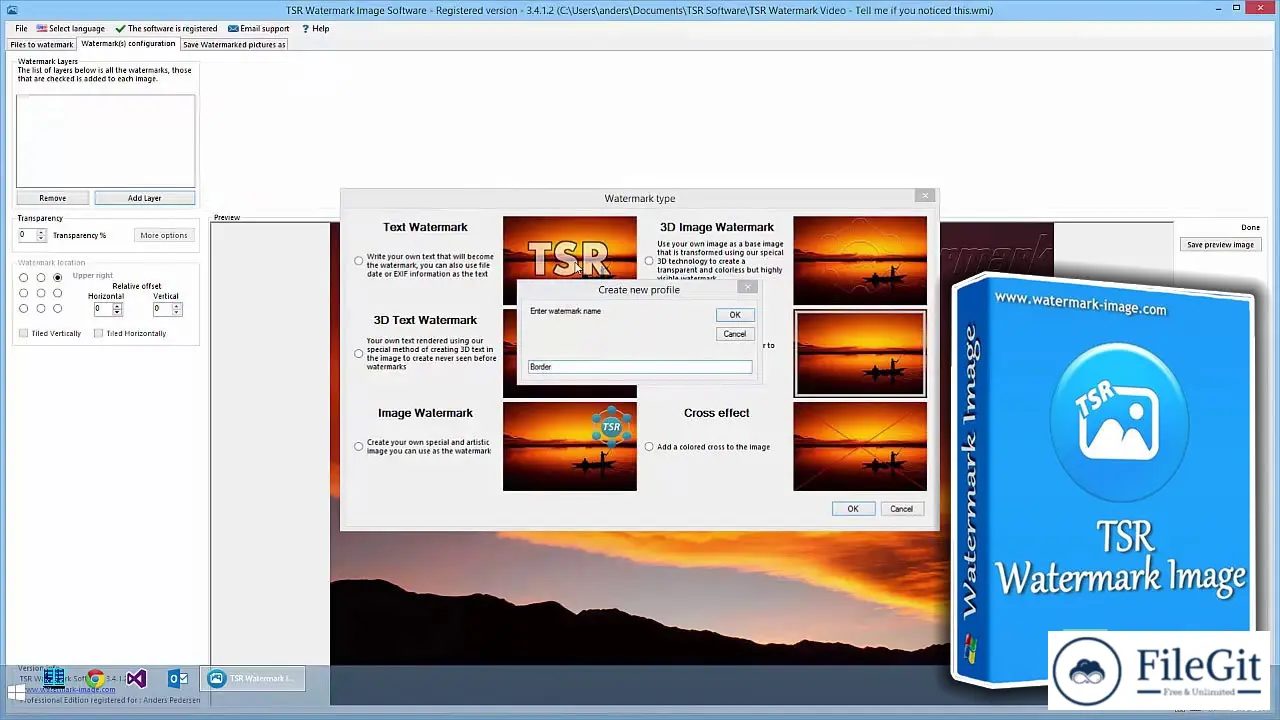Click the Horizontal offset value field
1280x720 pixels.
coord(102,309)
